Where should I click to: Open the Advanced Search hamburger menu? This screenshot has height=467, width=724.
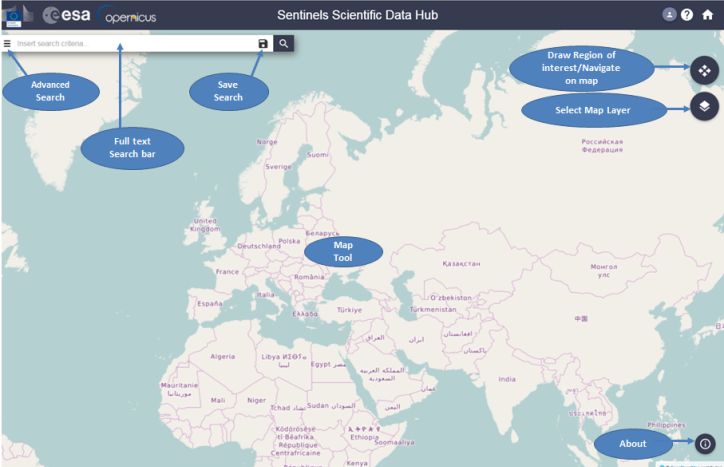coord(7,43)
